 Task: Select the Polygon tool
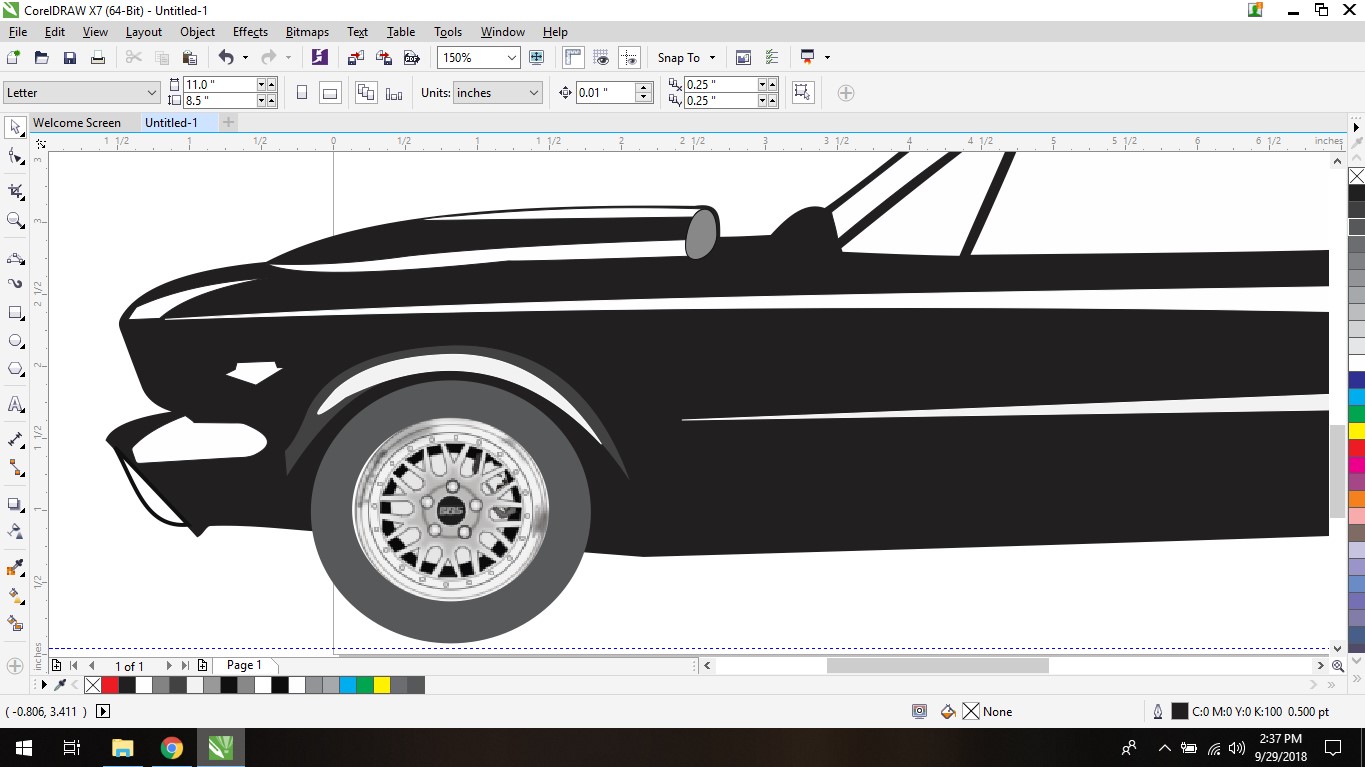click(15, 369)
